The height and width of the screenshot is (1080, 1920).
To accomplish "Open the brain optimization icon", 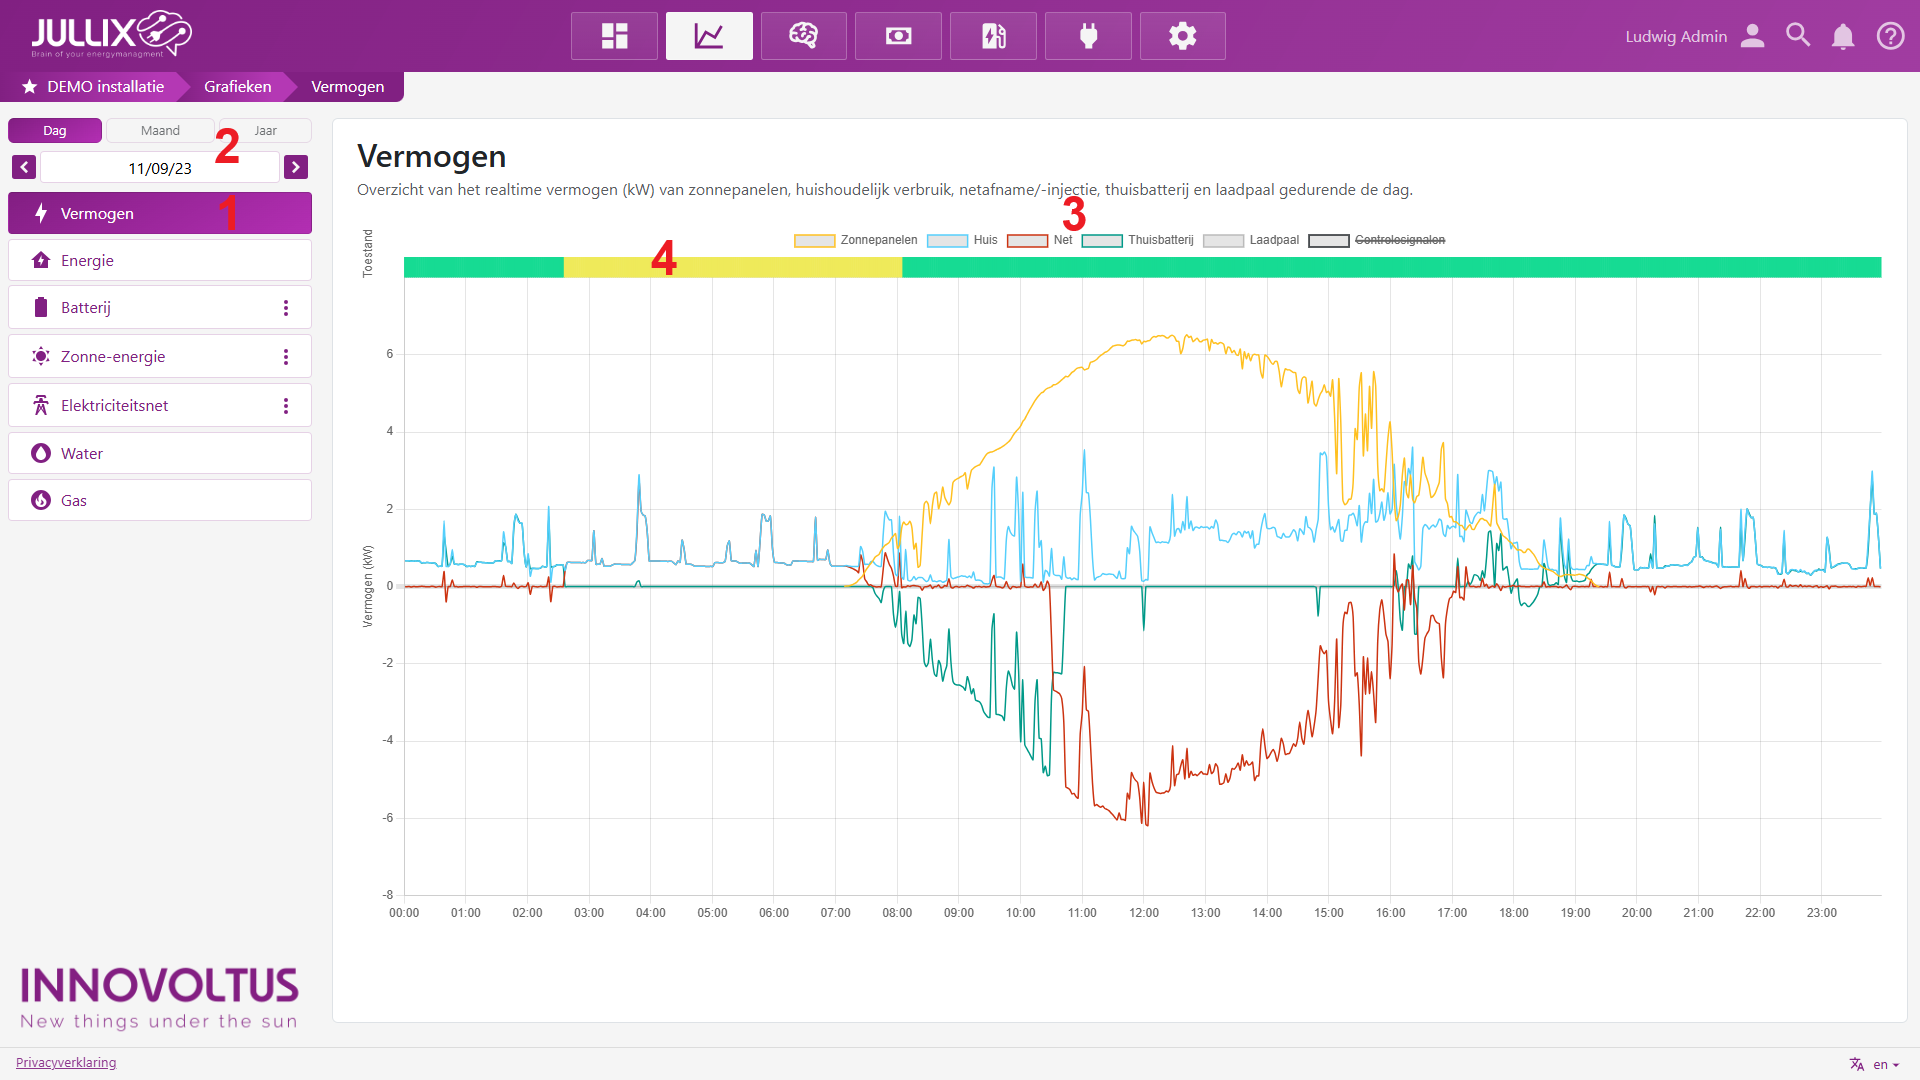I will coord(803,36).
